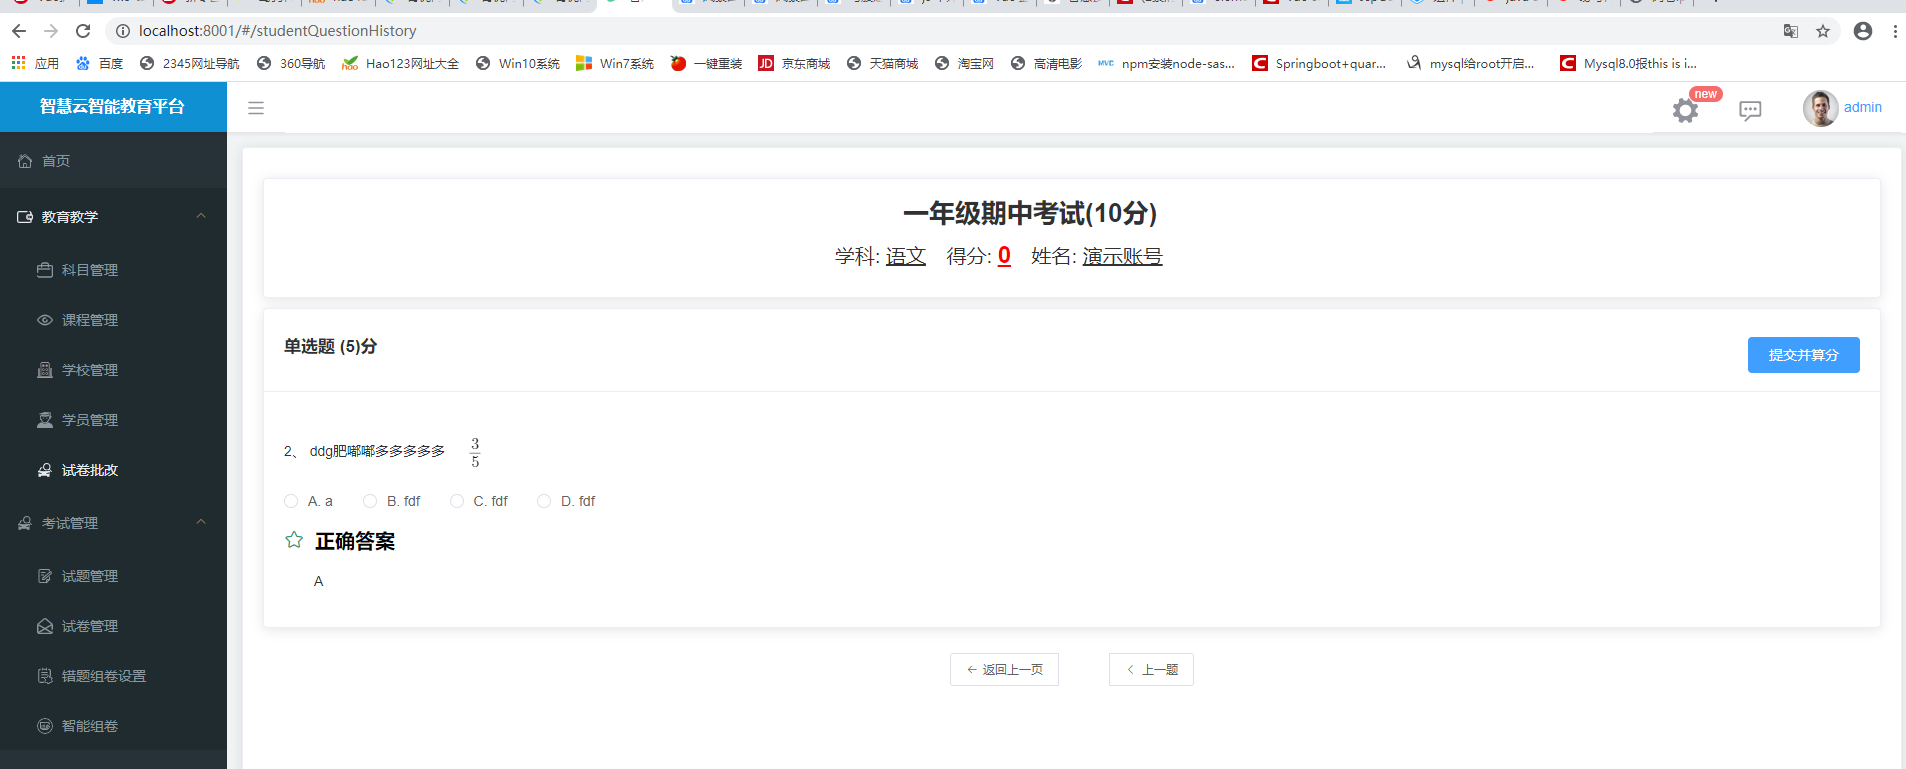Image resolution: width=1906 pixels, height=769 pixels.
Task: Click the 科目管理 briefcase icon
Action: [x=45, y=270]
